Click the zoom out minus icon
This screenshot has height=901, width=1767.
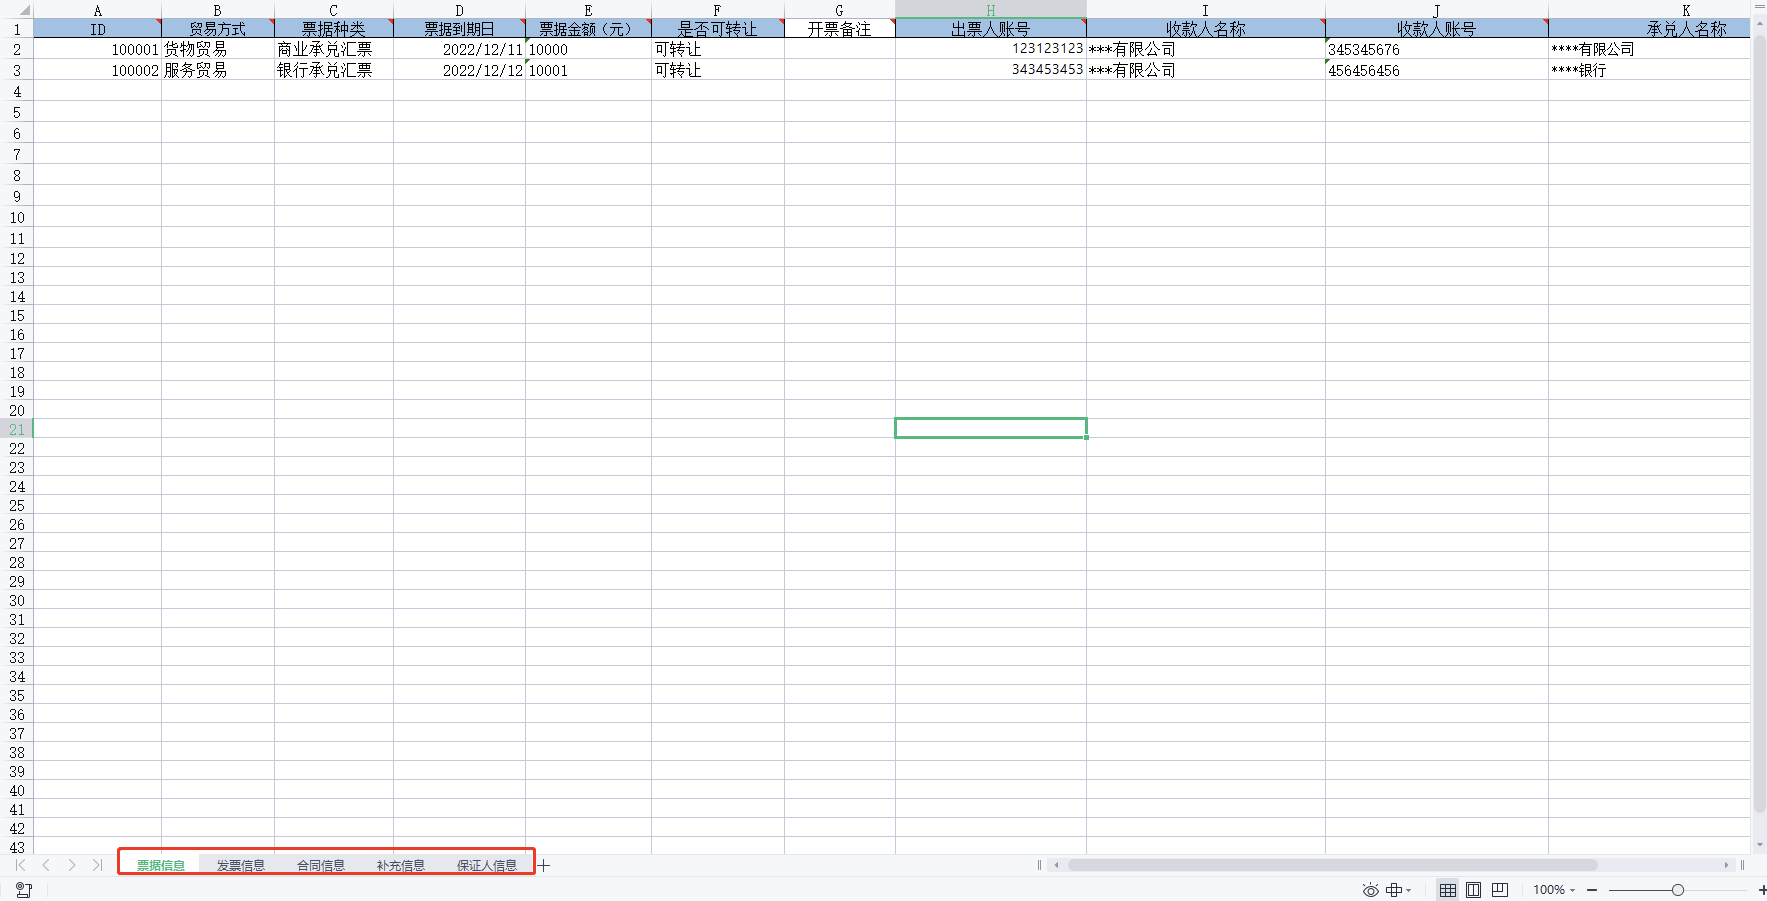click(1592, 890)
